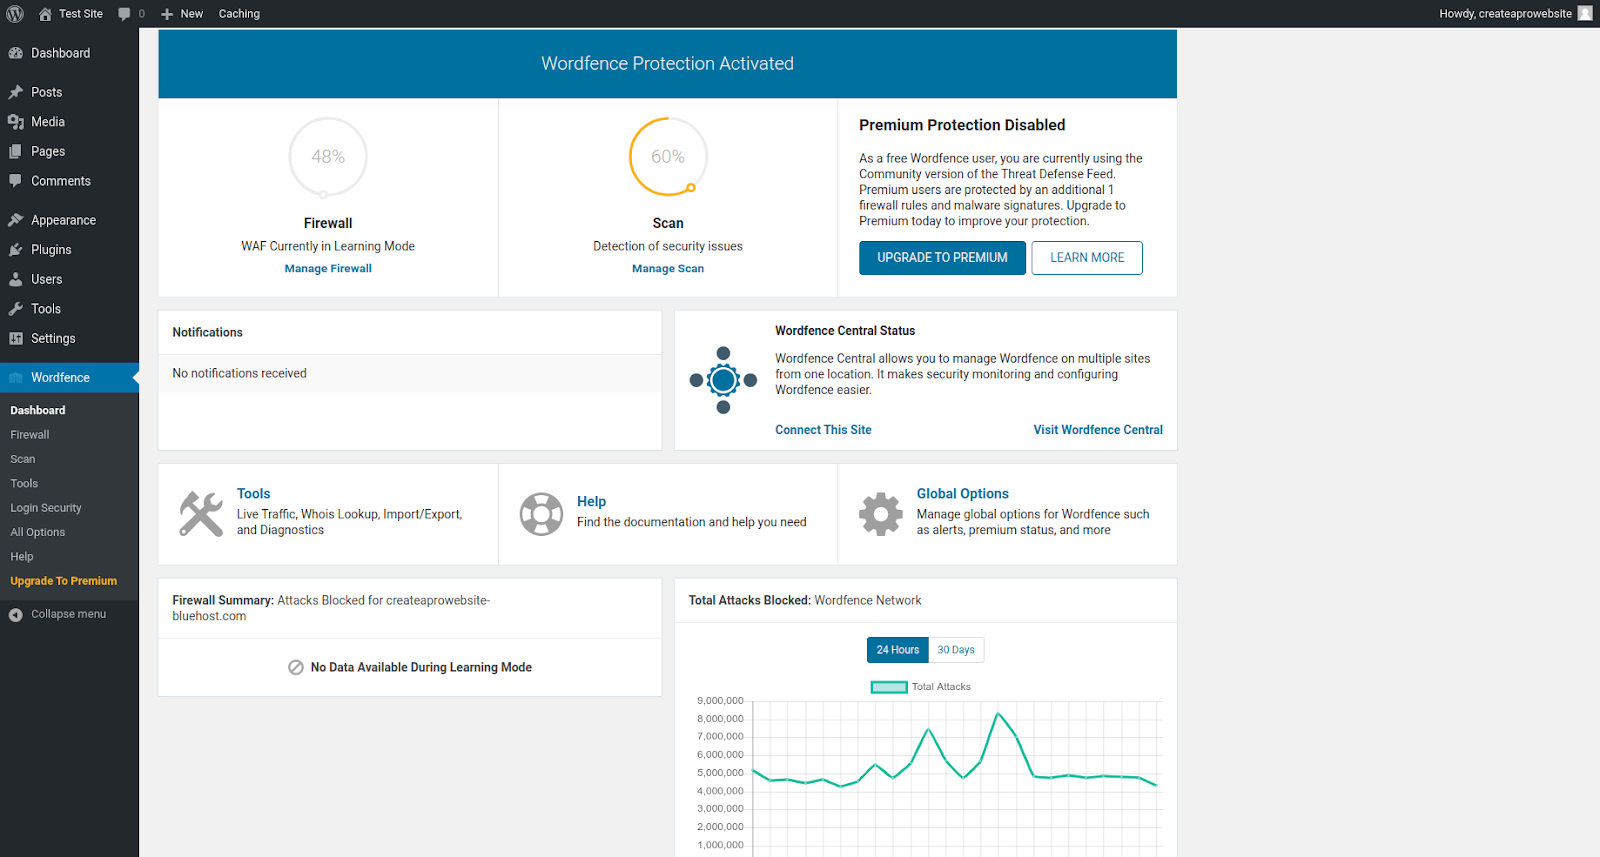Open Wordfence Tools submenu item
This screenshot has height=857, width=1600.
[x=24, y=483]
